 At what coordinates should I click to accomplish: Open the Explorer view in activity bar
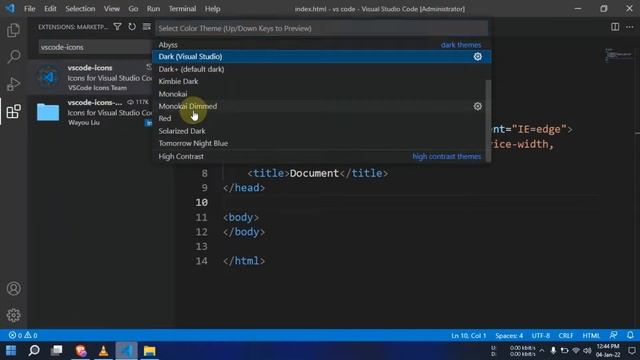point(13,30)
